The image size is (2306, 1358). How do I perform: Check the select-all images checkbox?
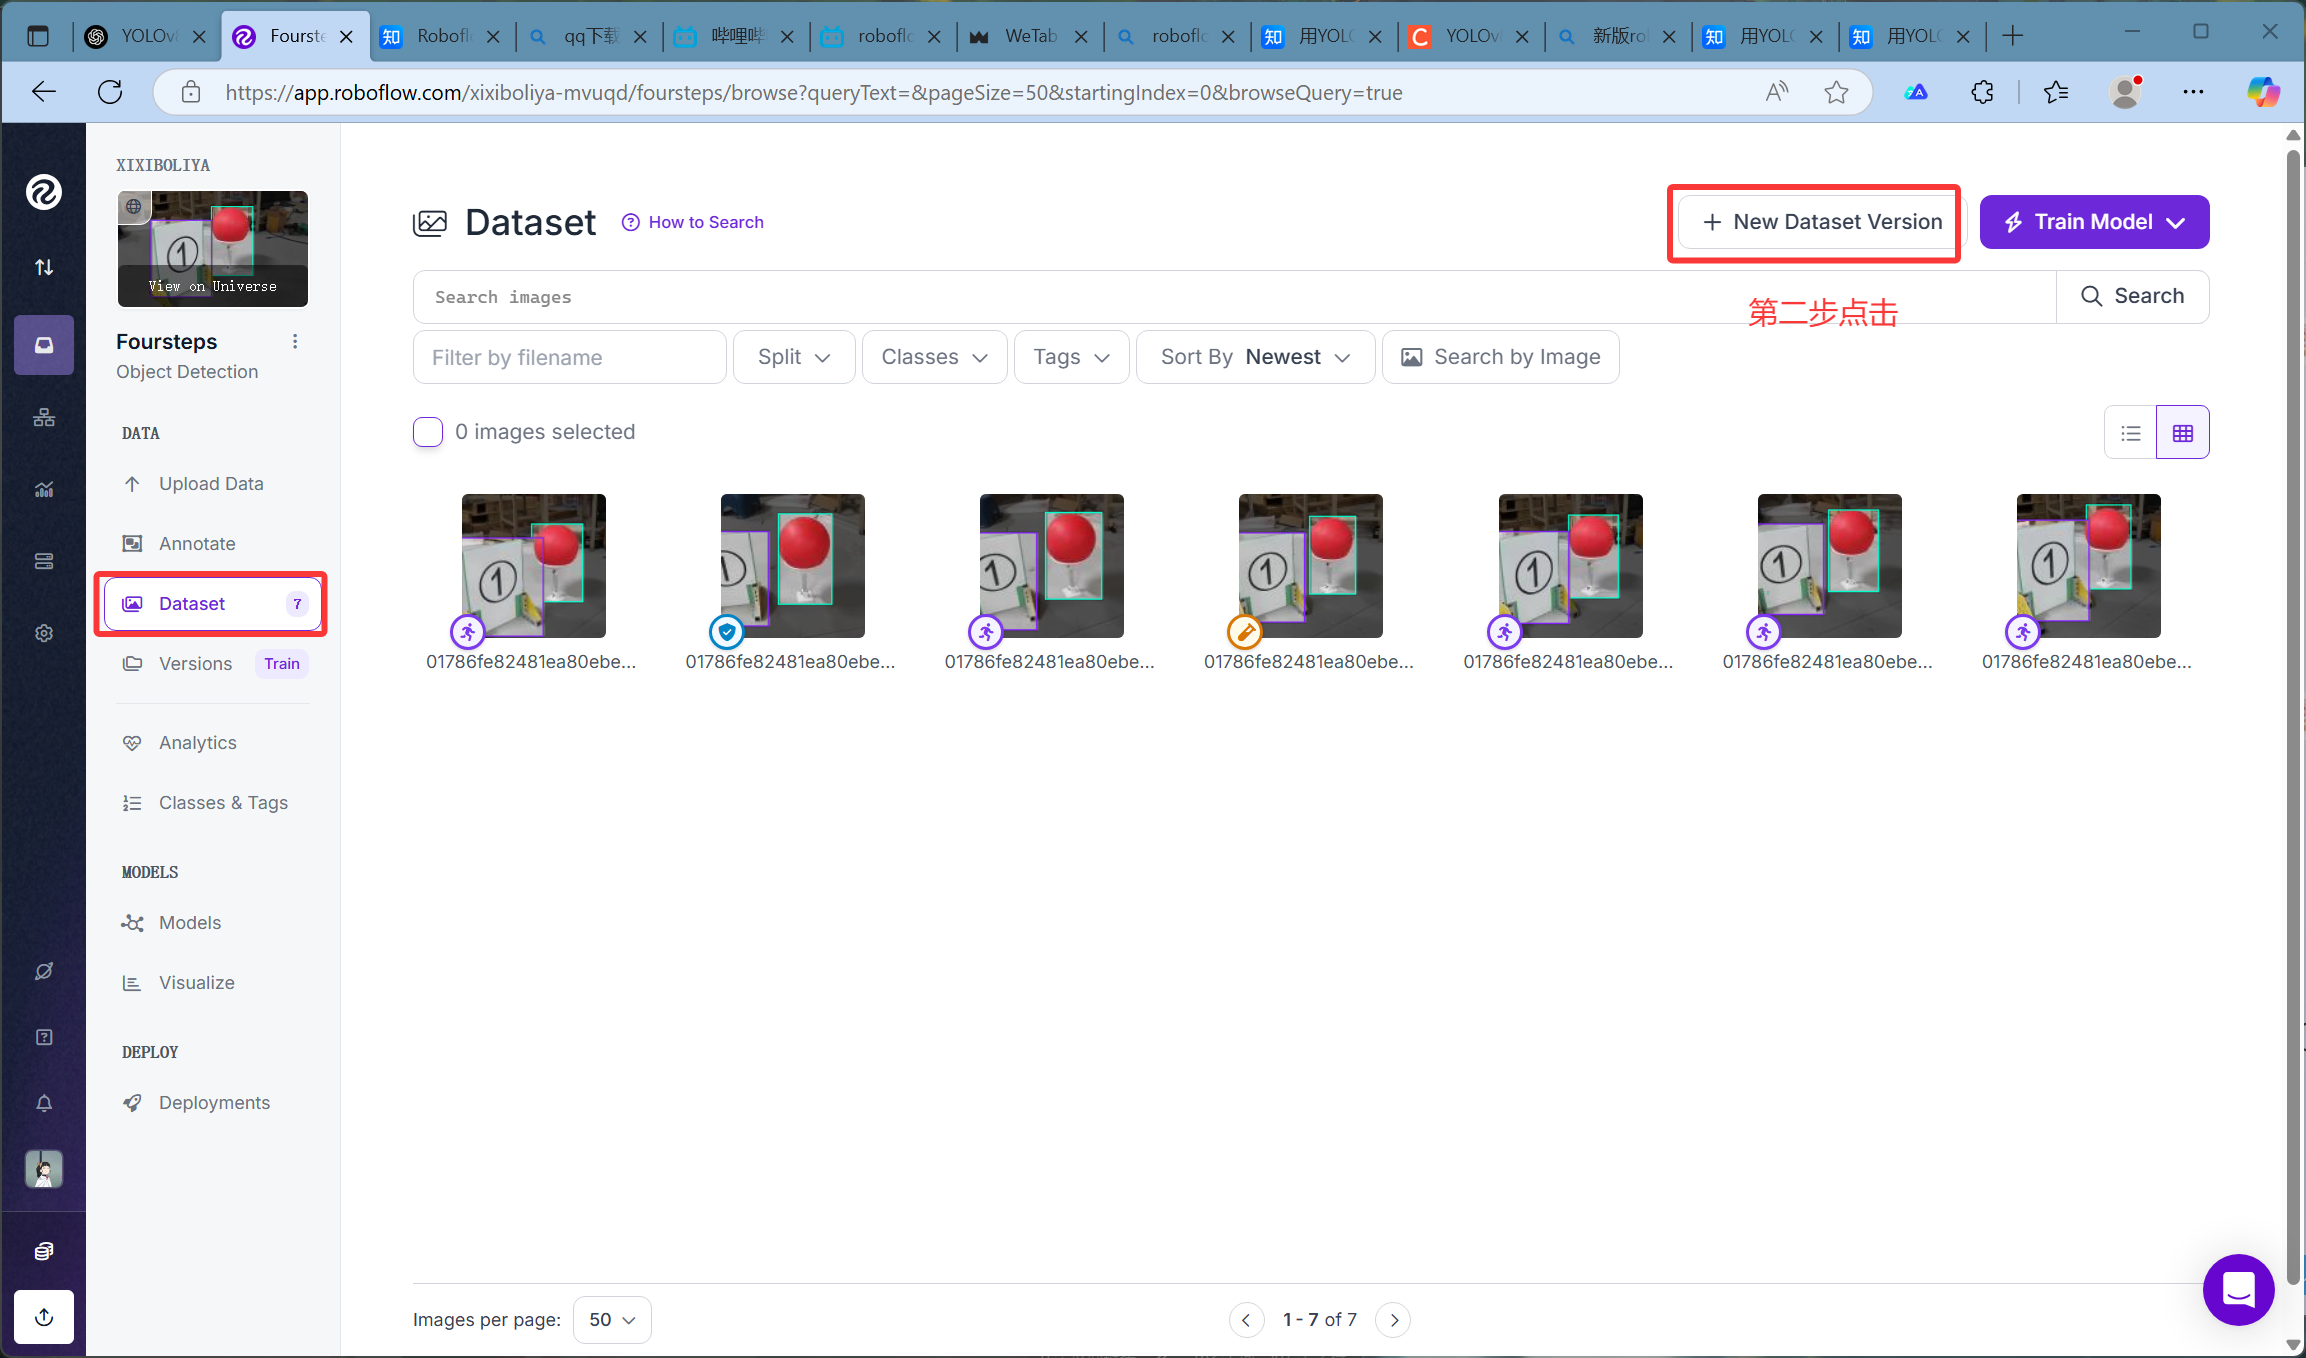pyautogui.click(x=428, y=432)
